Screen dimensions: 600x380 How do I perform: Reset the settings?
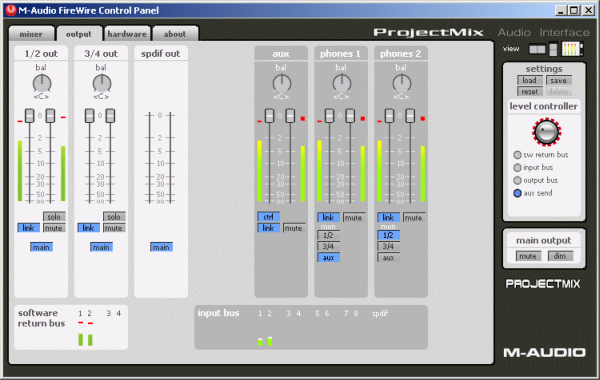click(x=530, y=91)
